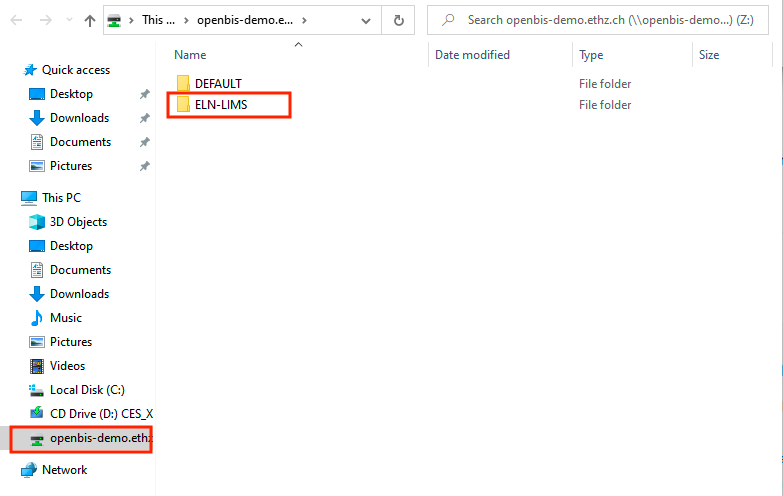
Task: Click the 'File folder' type of ELN-LIMS
Action: pos(605,105)
